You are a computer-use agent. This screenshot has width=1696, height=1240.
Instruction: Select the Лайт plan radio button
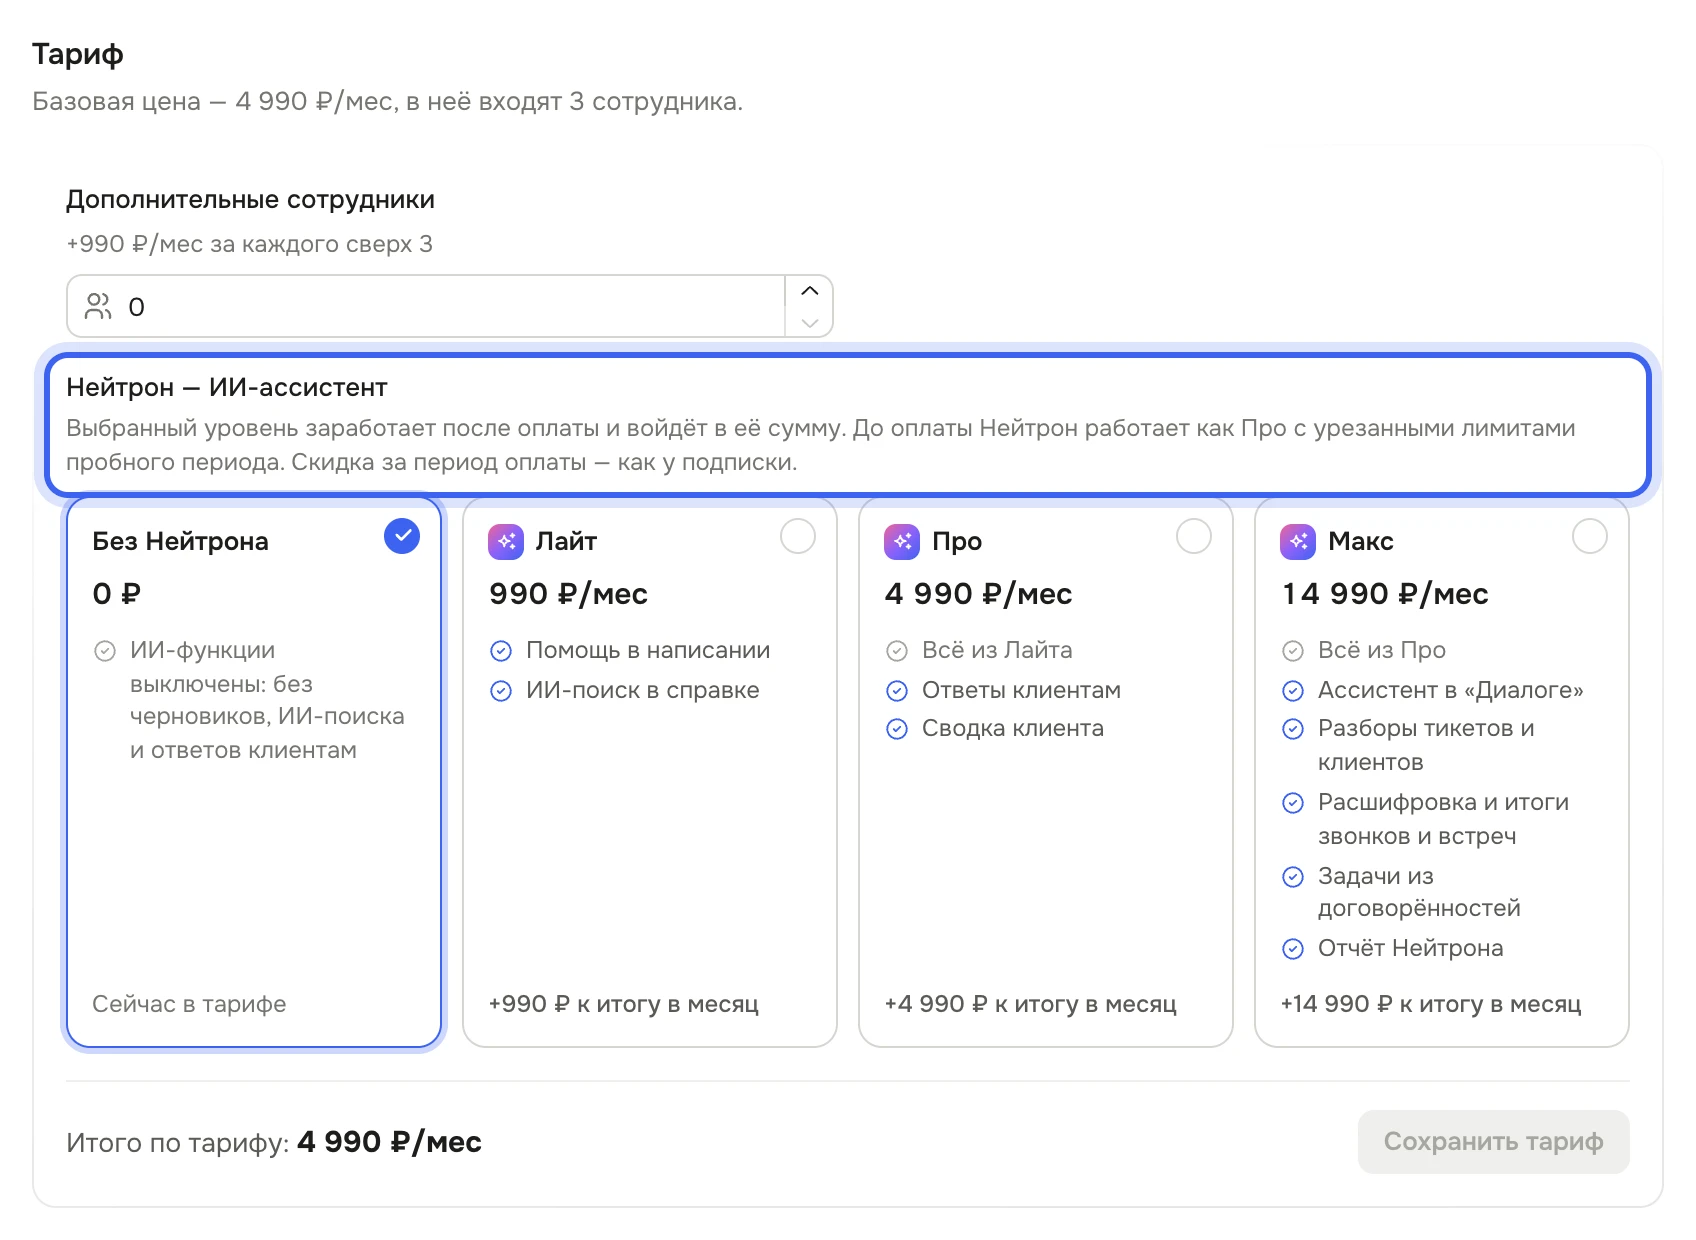(798, 536)
